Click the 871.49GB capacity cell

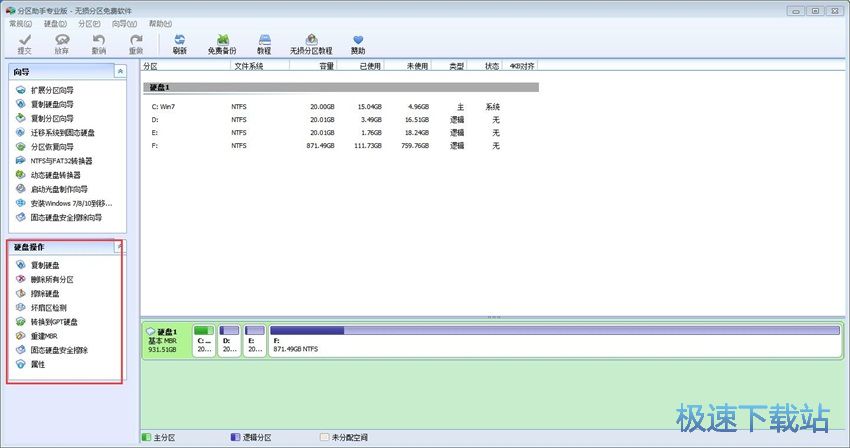pyautogui.click(x=320, y=145)
